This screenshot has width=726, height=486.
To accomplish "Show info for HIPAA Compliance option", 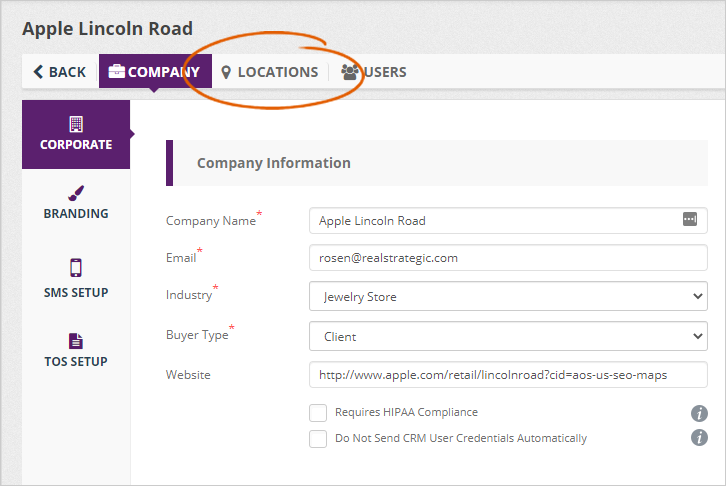I will point(700,413).
